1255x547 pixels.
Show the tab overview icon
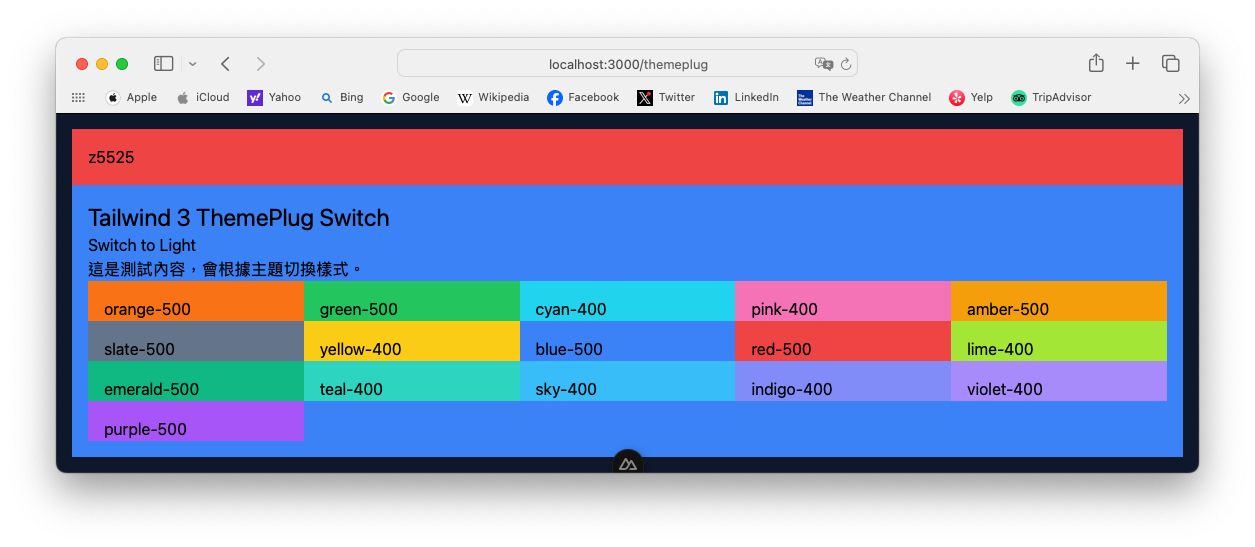pos(1170,64)
